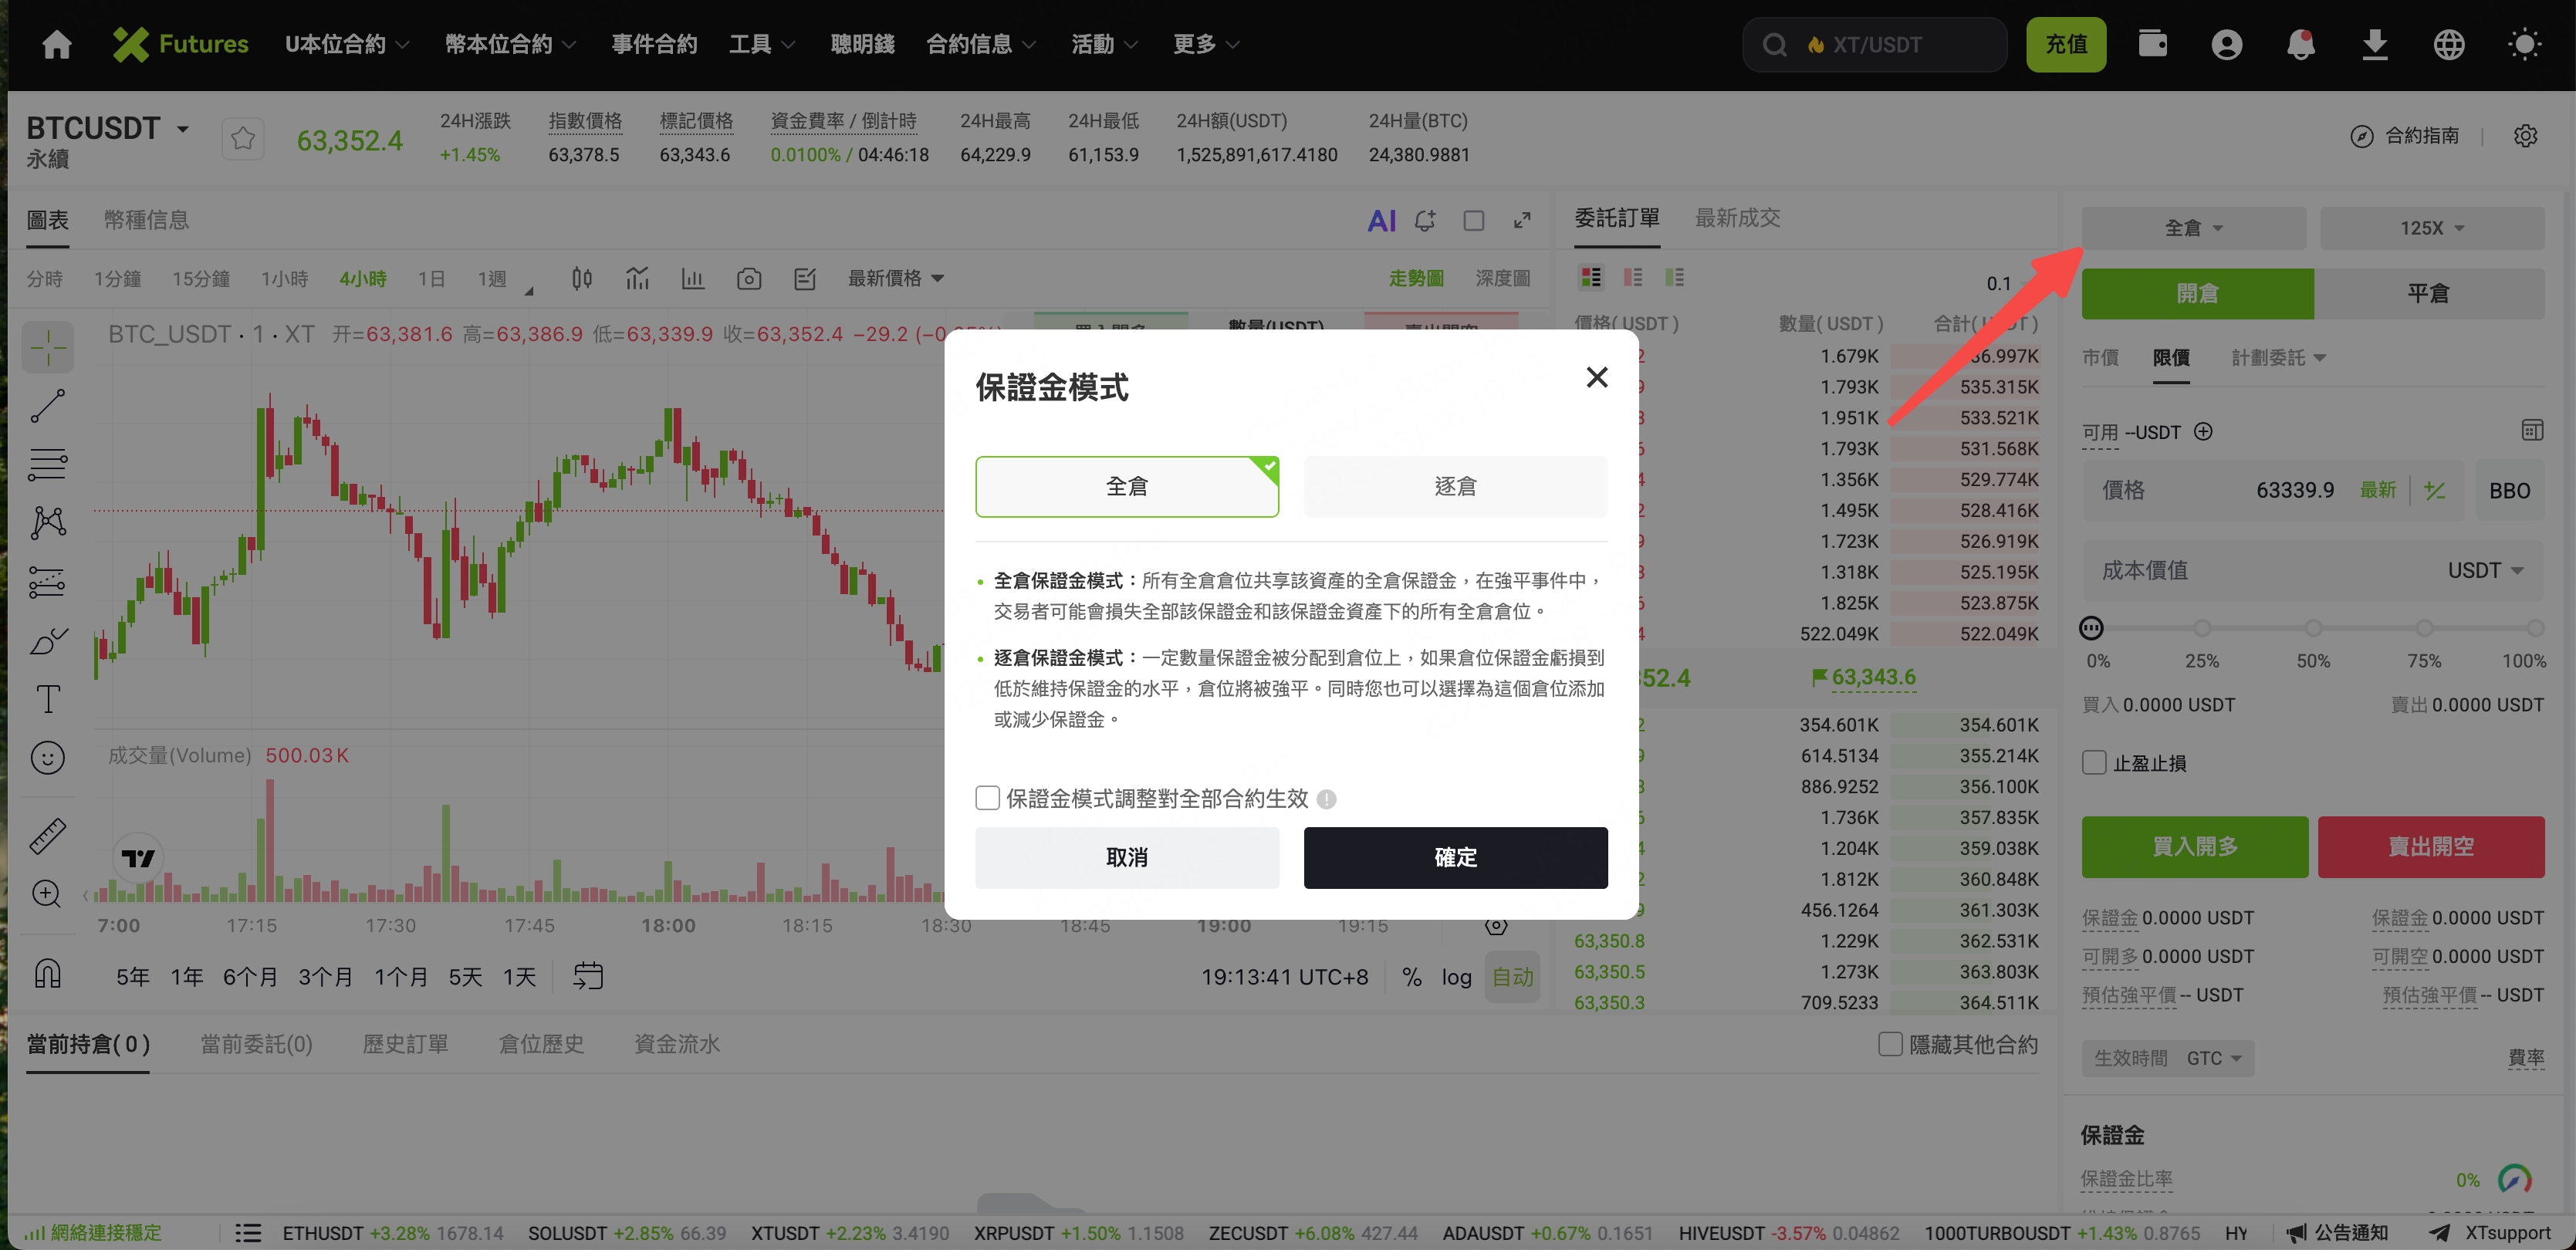Select the trend line drawing tool
This screenshot has width=2576, height=1250.
coord(48,406)
